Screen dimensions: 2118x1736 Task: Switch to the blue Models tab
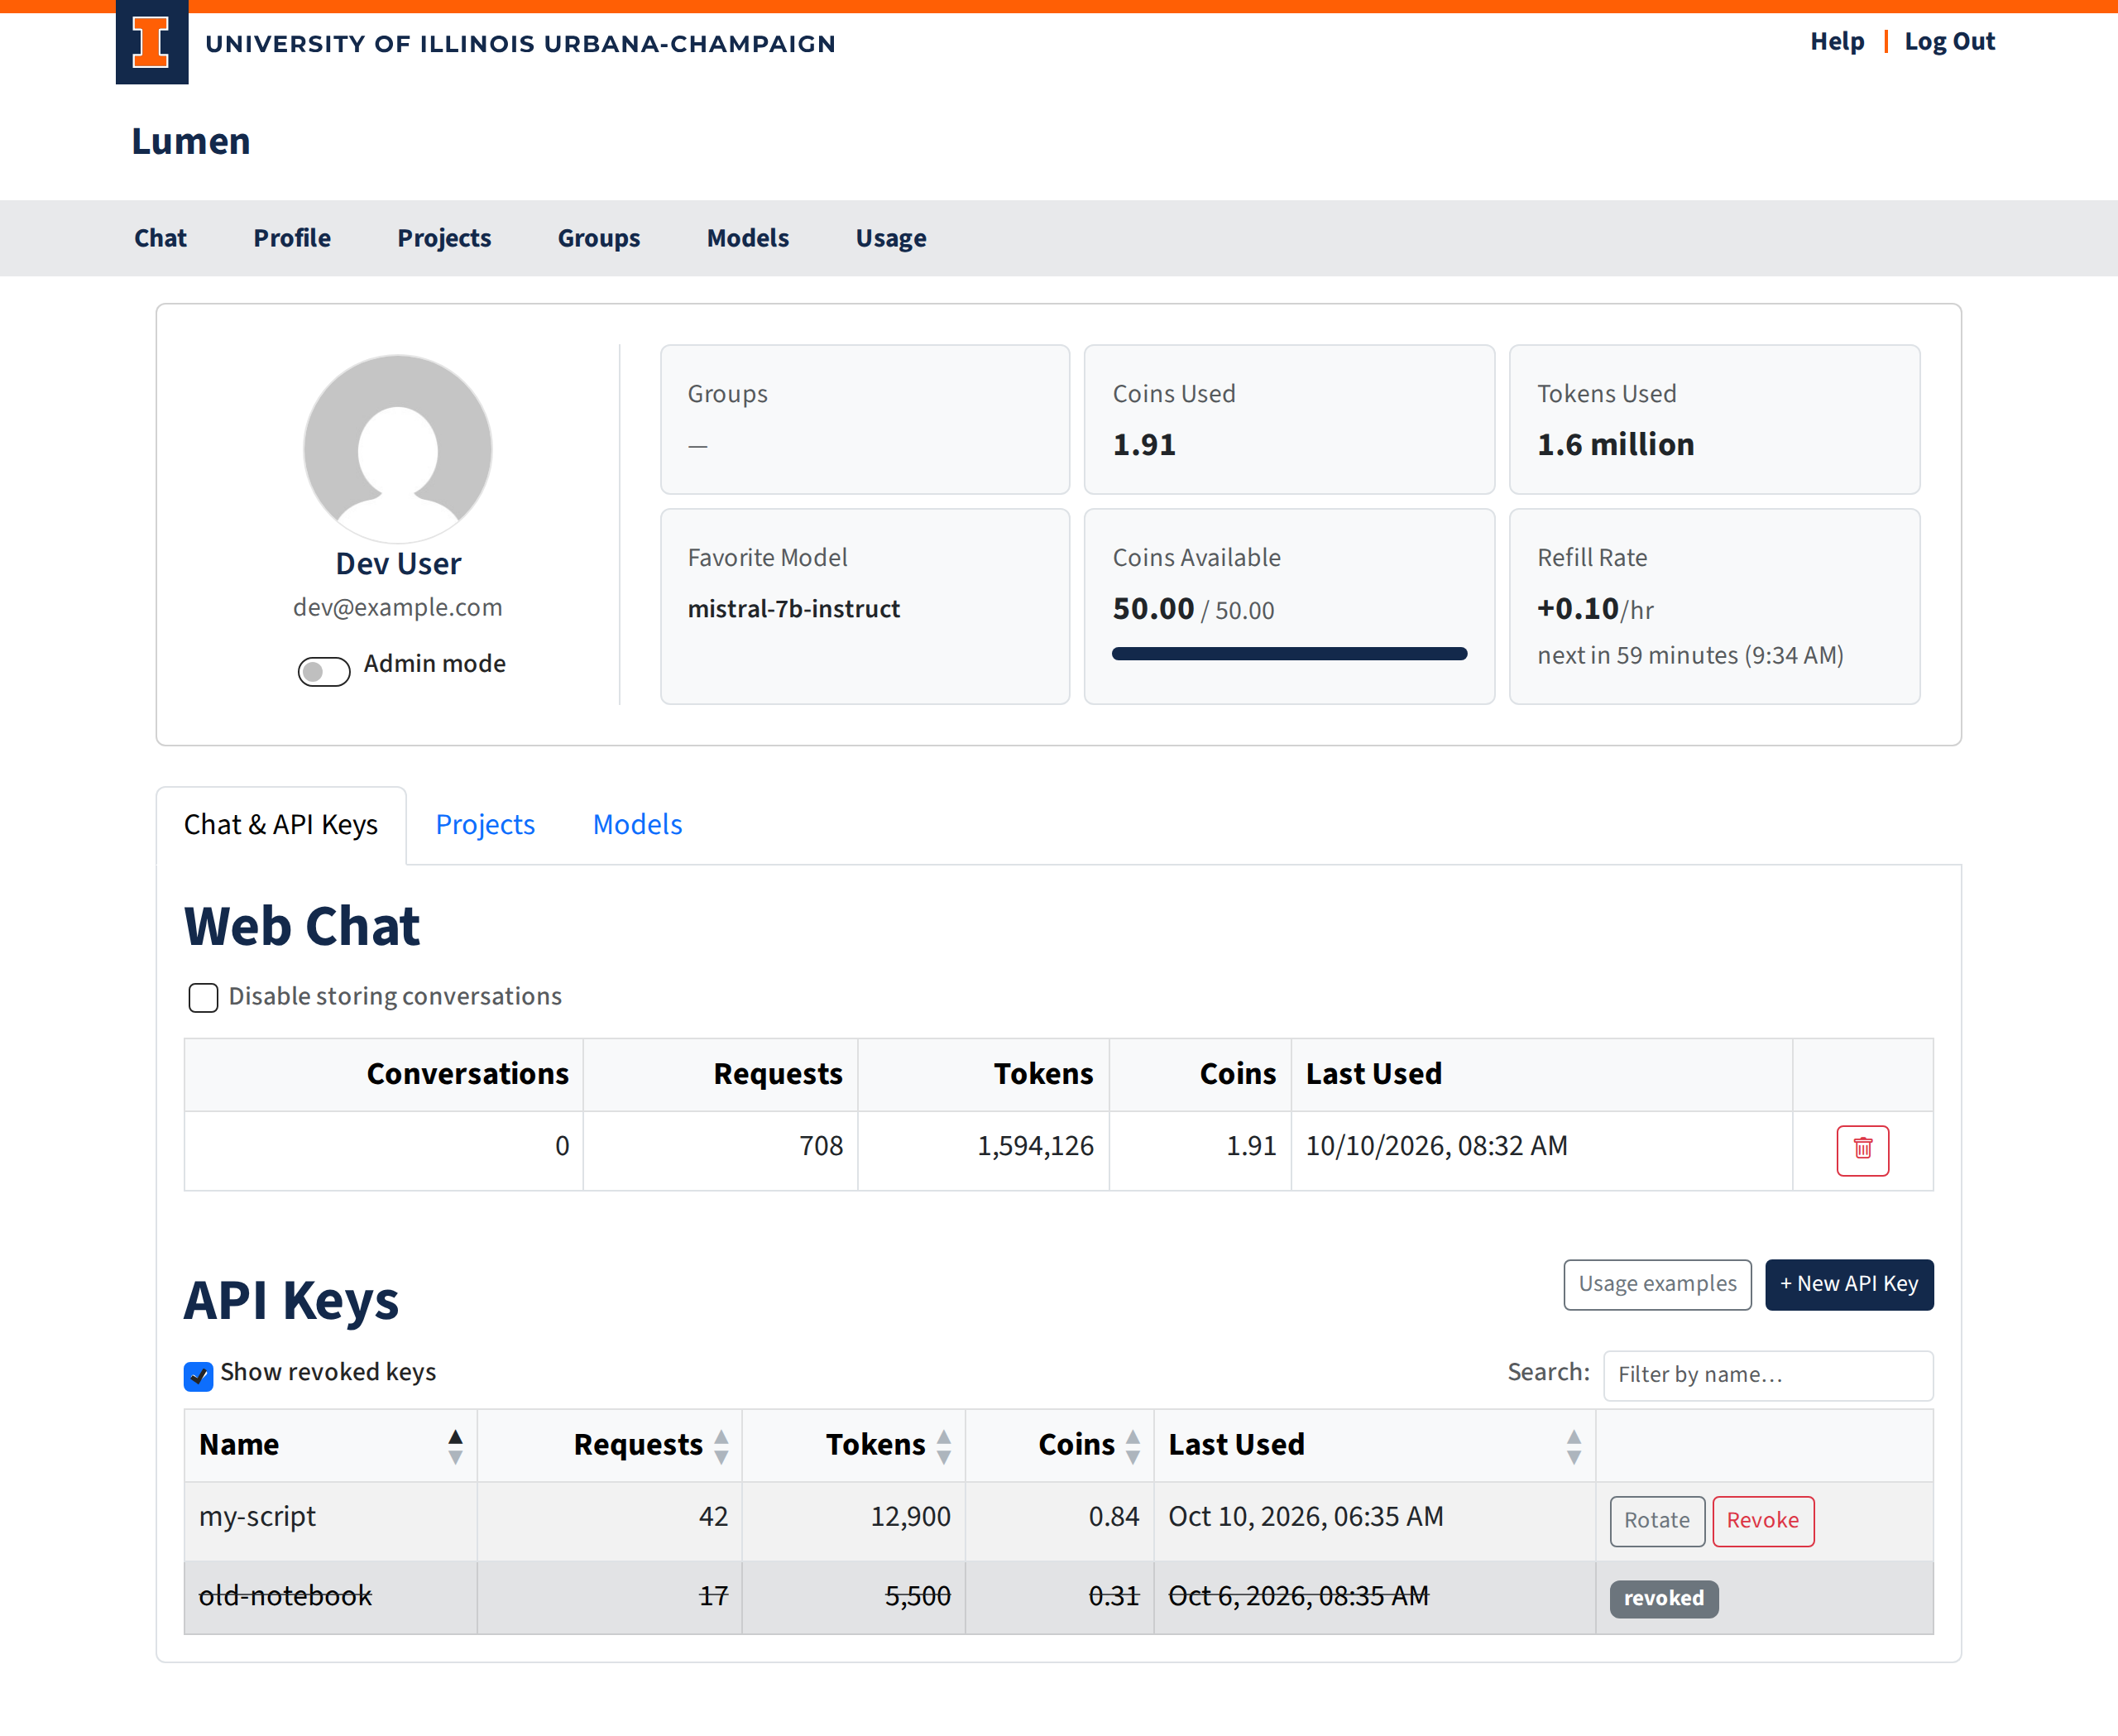coord(637,825)
